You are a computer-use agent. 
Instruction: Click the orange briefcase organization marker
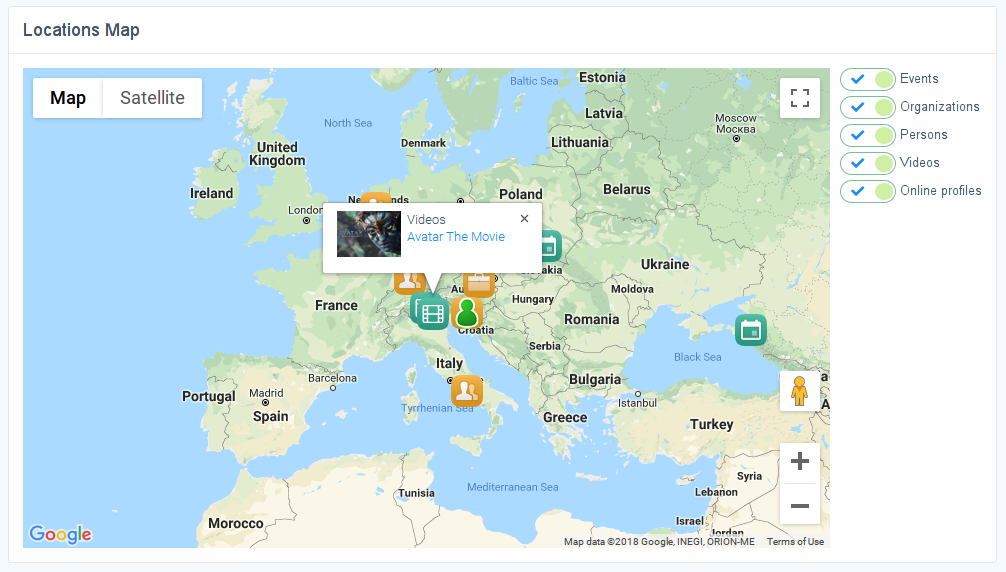coord(479,284)
